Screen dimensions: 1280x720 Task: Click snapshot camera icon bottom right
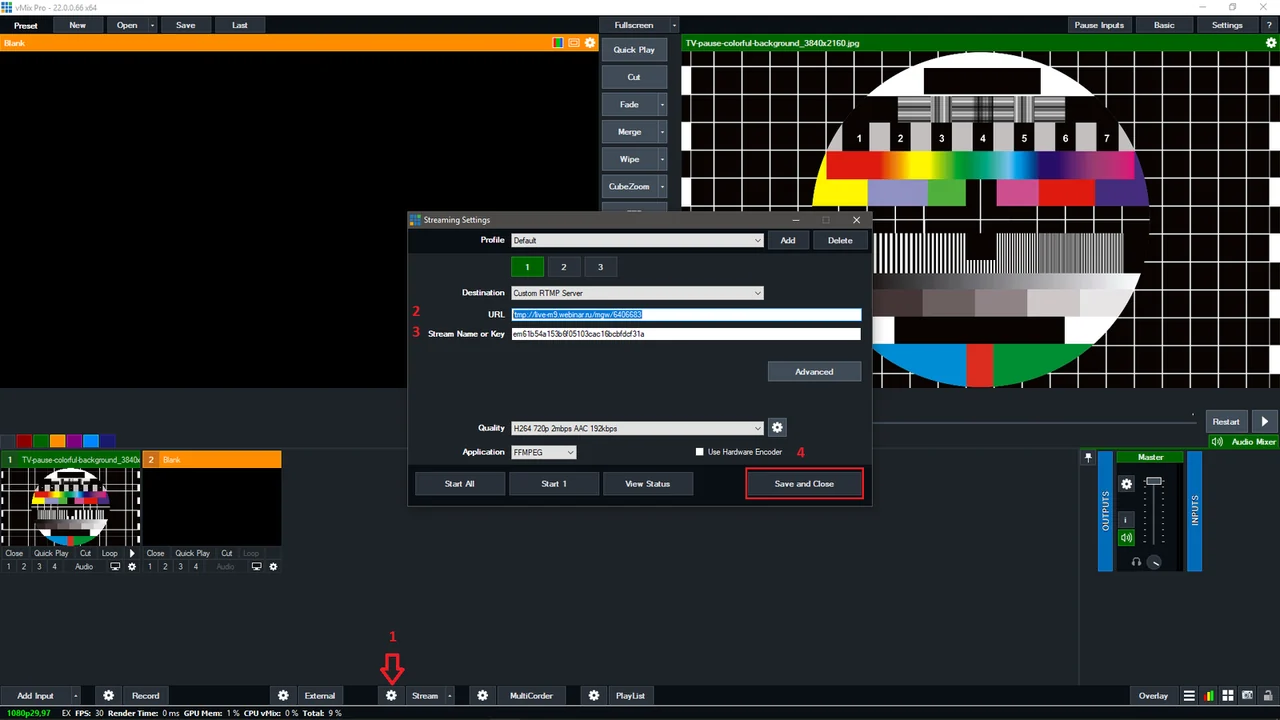(1247, 696)
